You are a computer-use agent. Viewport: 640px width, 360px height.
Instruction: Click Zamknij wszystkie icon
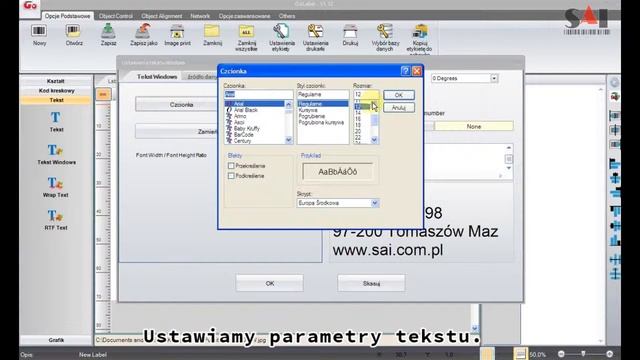coord(247,31)
